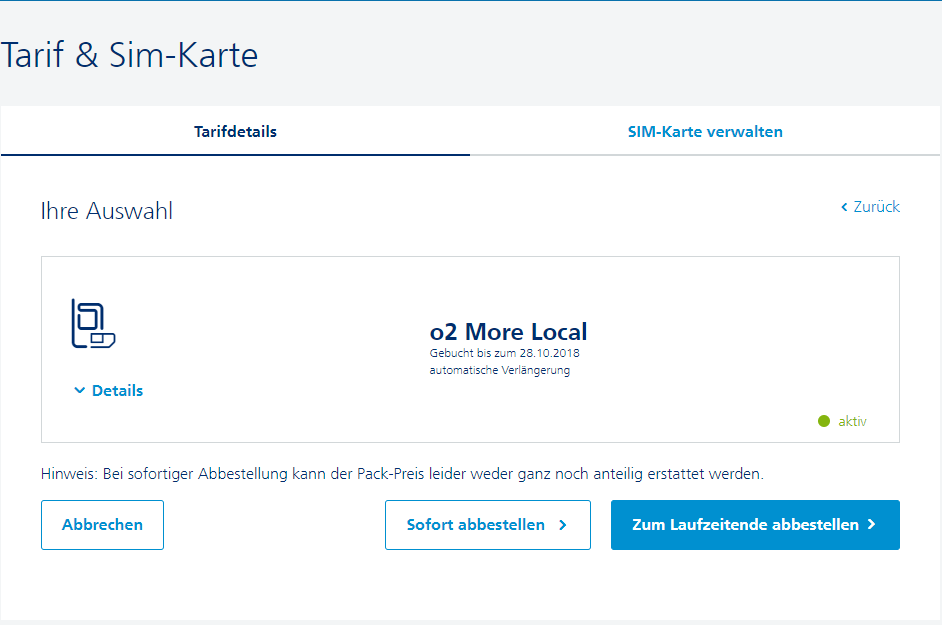Click the 'Ihre Auswahl' heading

coord(107,211)
